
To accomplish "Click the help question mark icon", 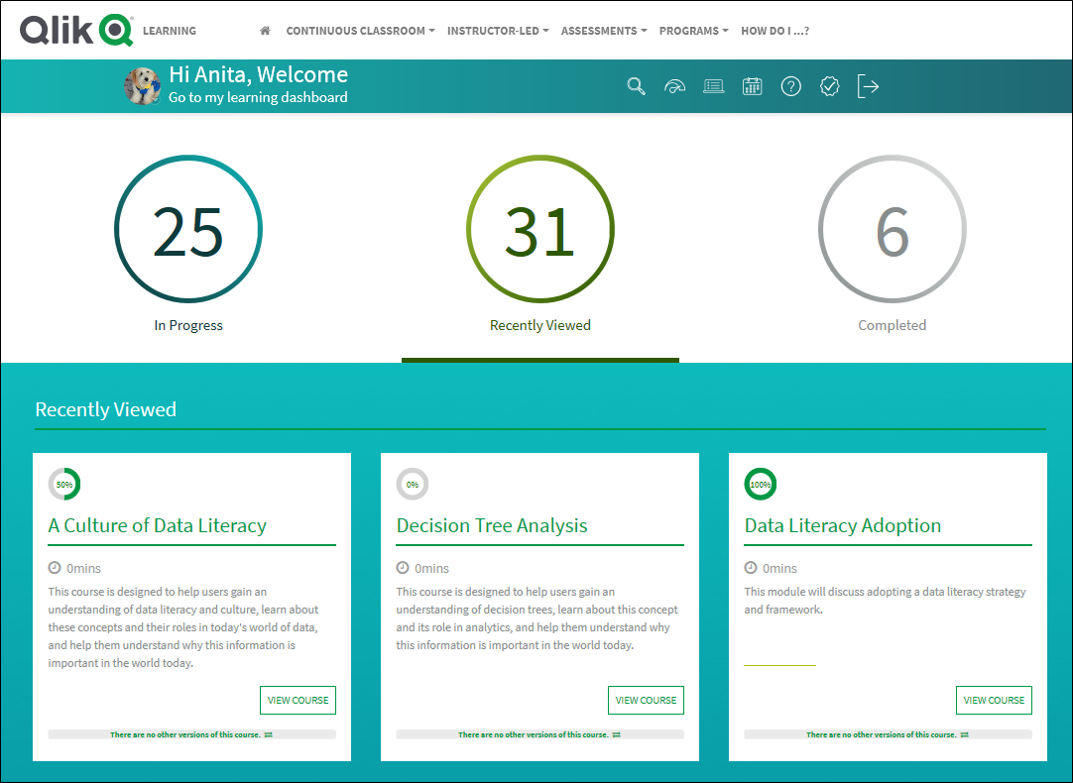I will [791, 86].
